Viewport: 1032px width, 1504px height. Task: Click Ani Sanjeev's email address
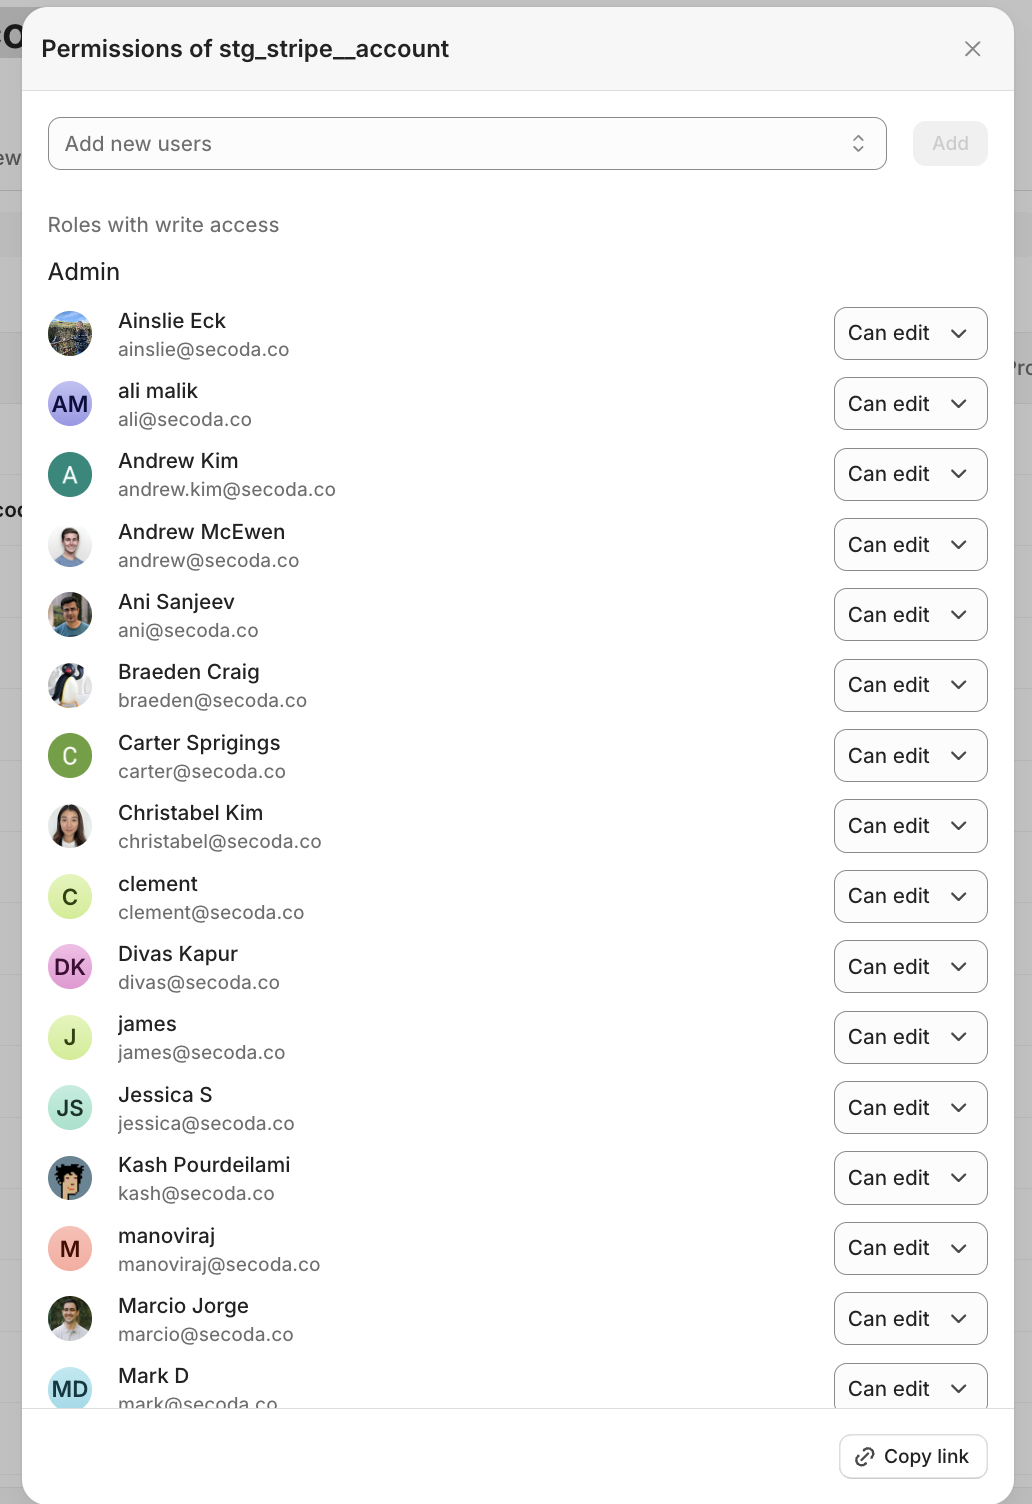(x=188, y=631)
